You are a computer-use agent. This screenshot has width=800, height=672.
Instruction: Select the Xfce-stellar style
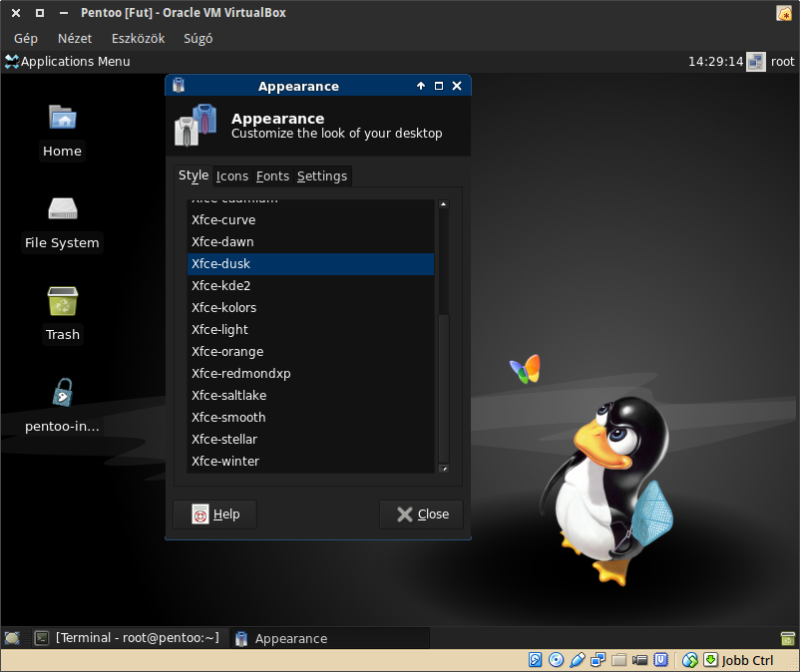click(x=311, y=439)
